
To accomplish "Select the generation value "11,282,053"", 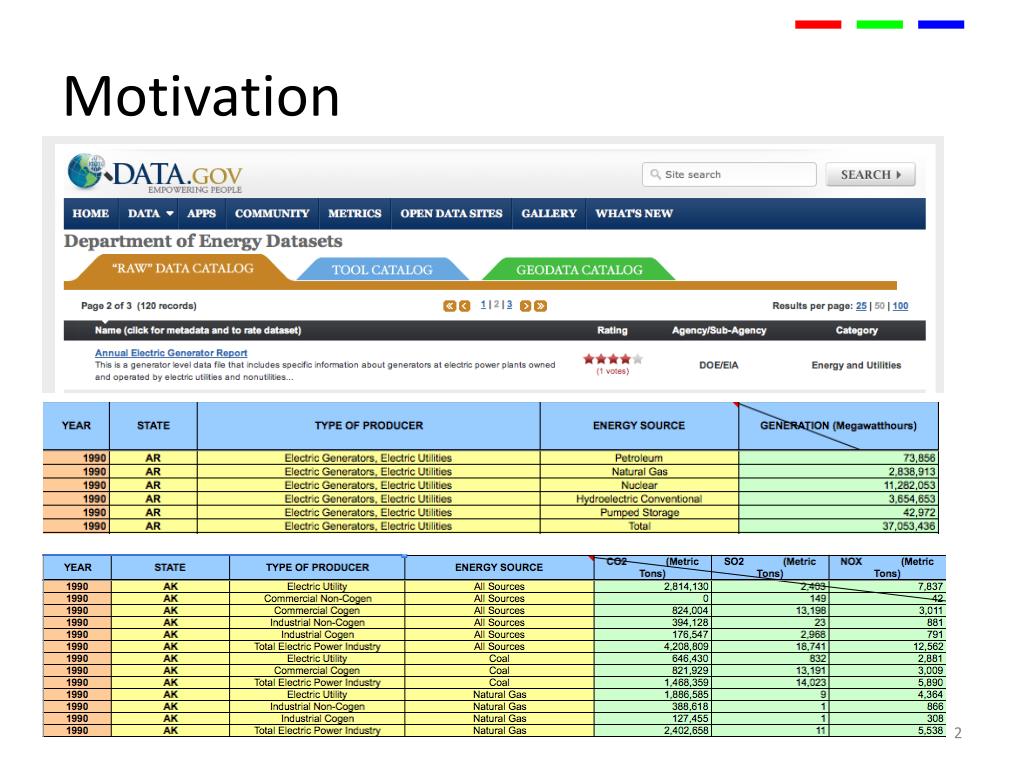I will pos(839,485).
